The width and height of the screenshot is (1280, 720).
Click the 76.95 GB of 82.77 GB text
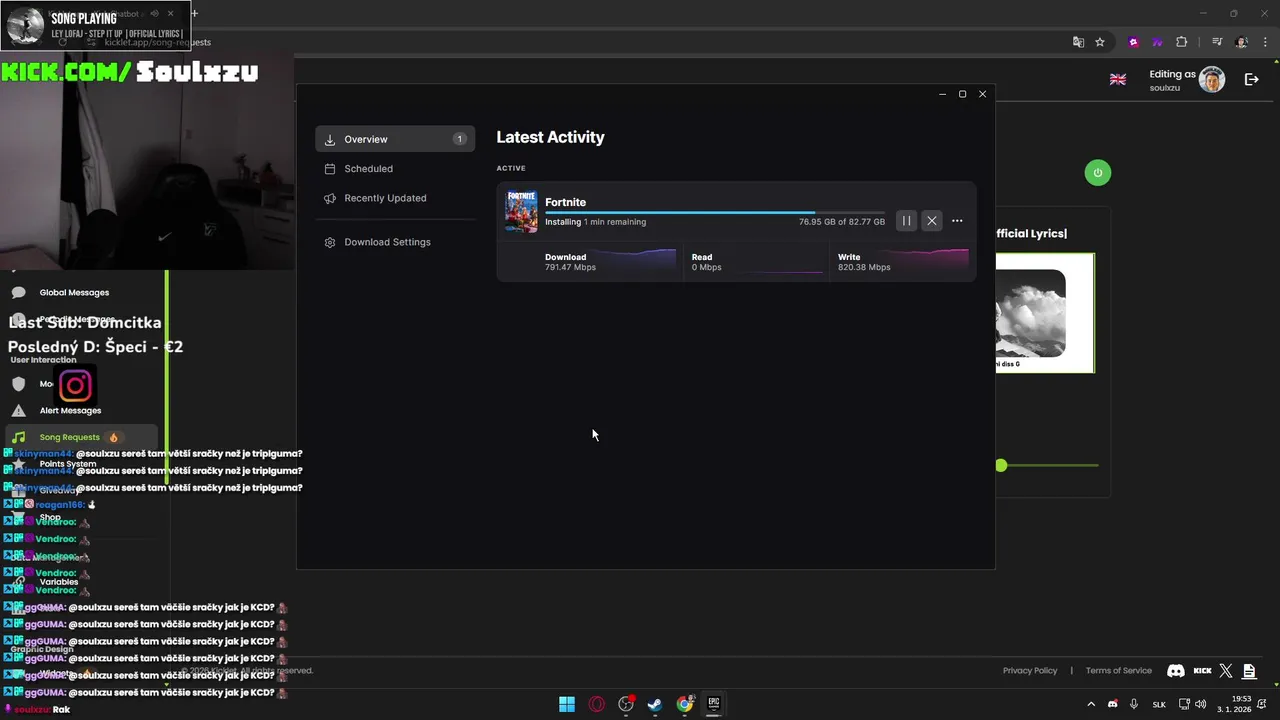[841, 222]
